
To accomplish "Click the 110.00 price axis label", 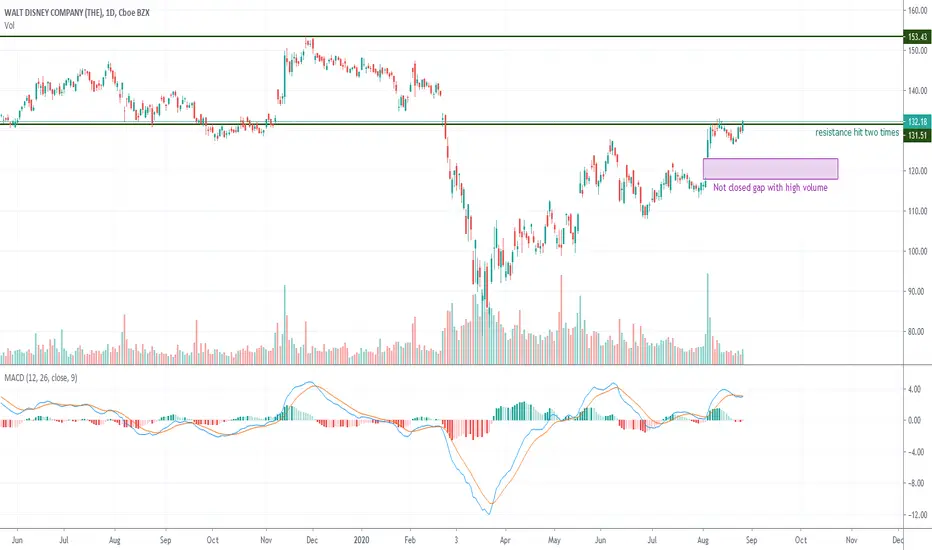I will point(917,211).
